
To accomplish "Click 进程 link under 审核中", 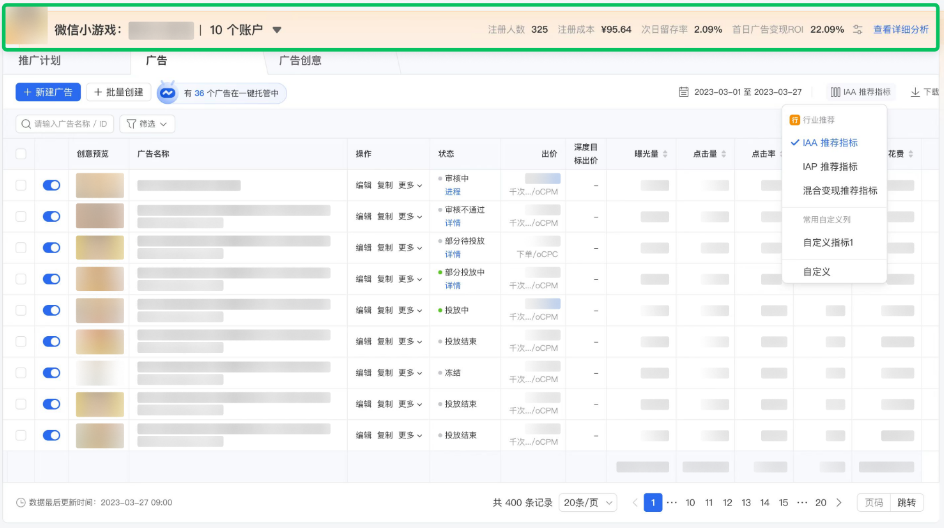I will tap(453, 191).
